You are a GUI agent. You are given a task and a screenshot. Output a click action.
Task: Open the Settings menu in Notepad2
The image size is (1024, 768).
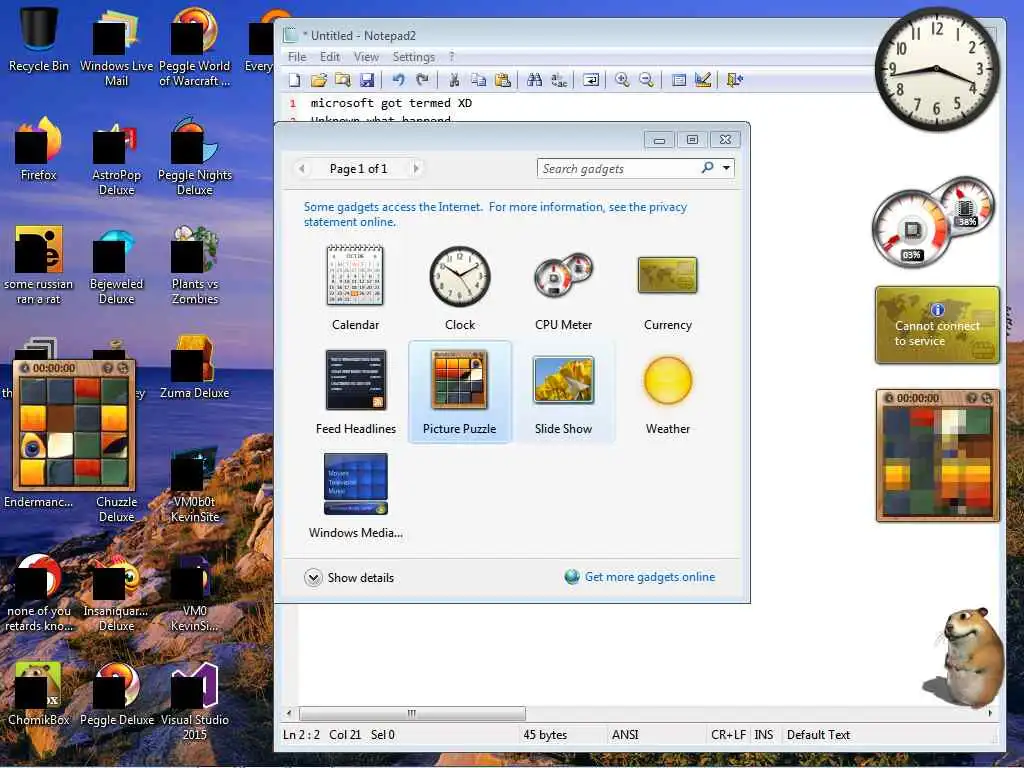coord(413,57)
